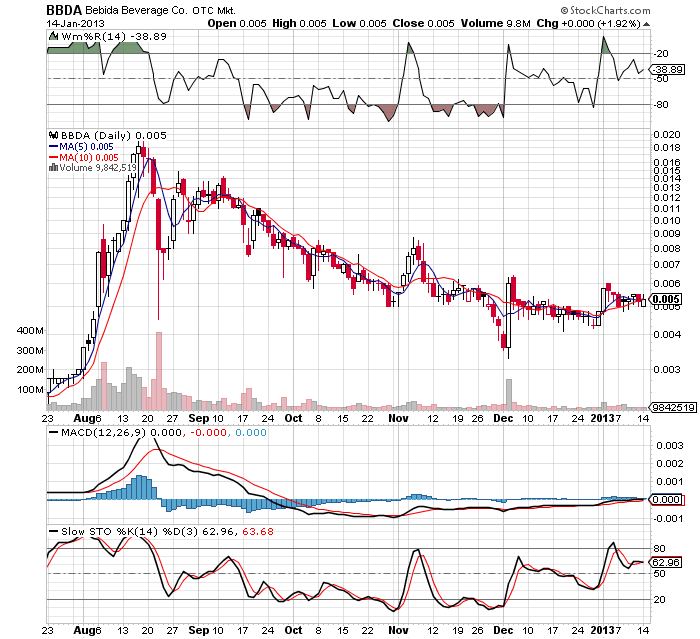Click the blue MA(5) legend line marker

[53, 146]
